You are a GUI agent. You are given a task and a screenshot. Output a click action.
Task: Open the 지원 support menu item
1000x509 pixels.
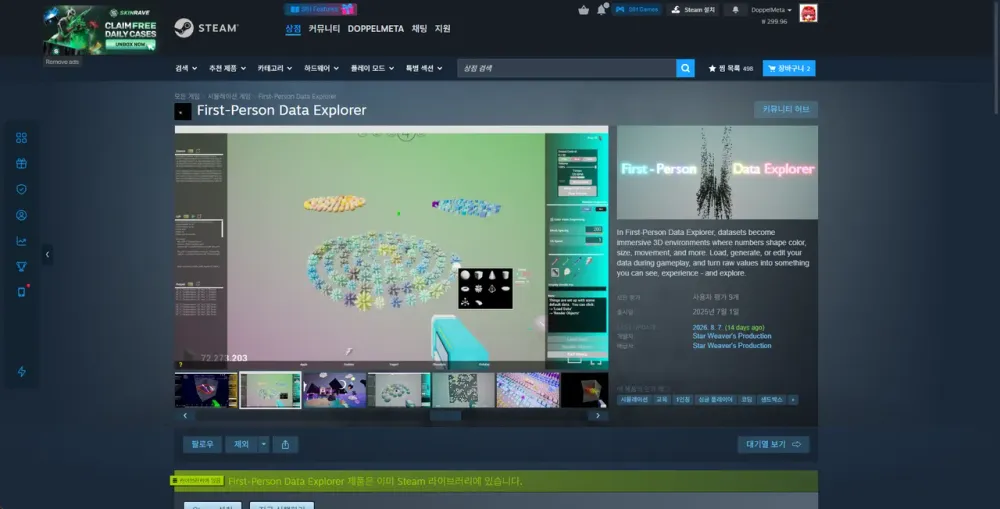click(x=443, y=29)
